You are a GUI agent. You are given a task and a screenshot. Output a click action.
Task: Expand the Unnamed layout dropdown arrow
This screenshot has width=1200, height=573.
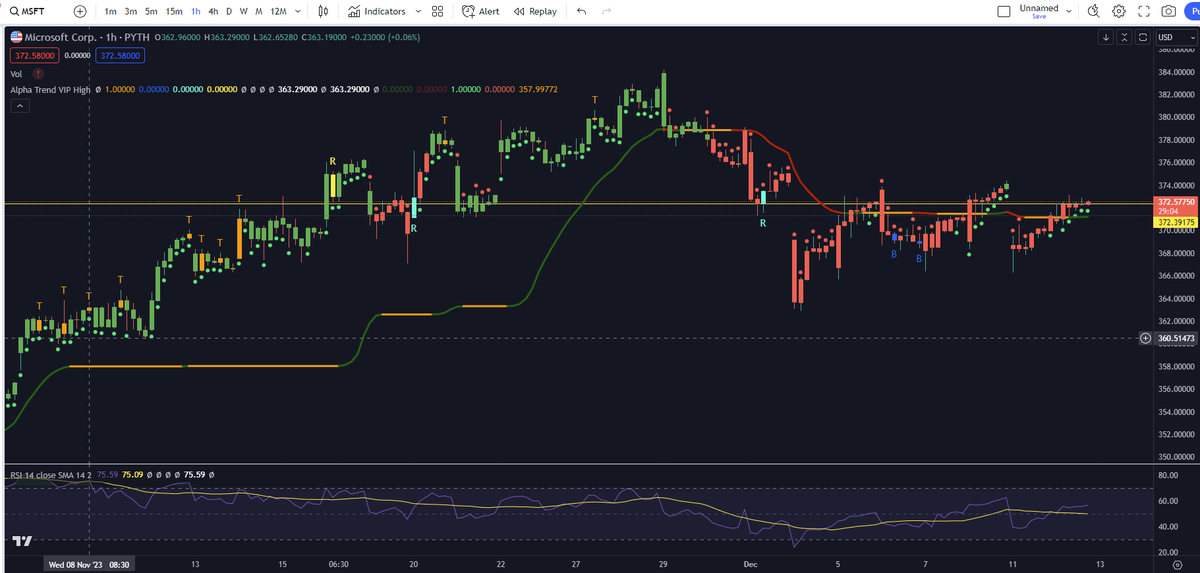1069,11
